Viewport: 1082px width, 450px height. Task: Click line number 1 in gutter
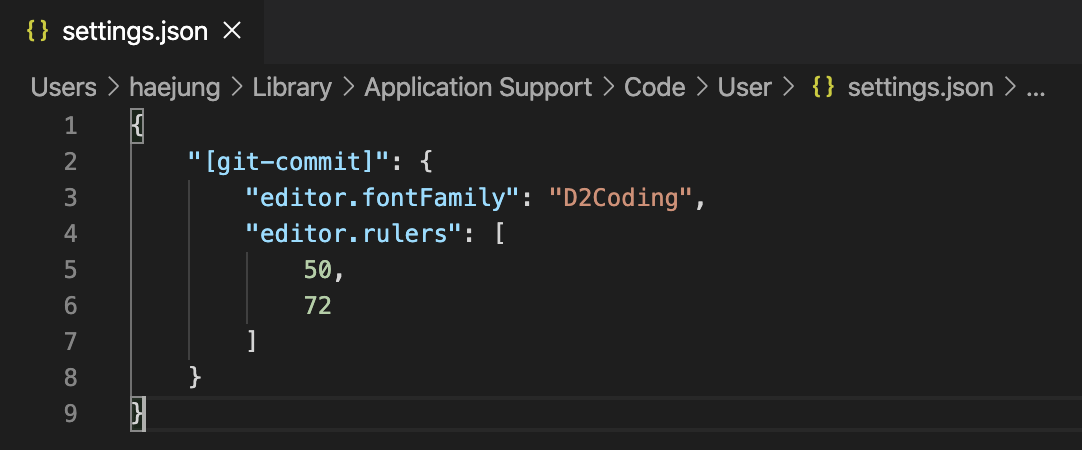pos(70,126)
